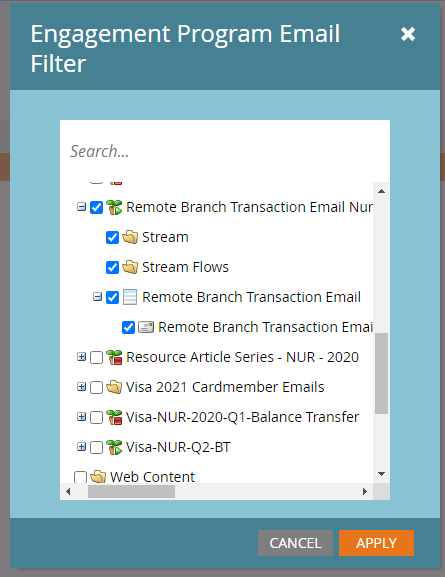
Task: Click the Apply button
Action: pos(376,543)
